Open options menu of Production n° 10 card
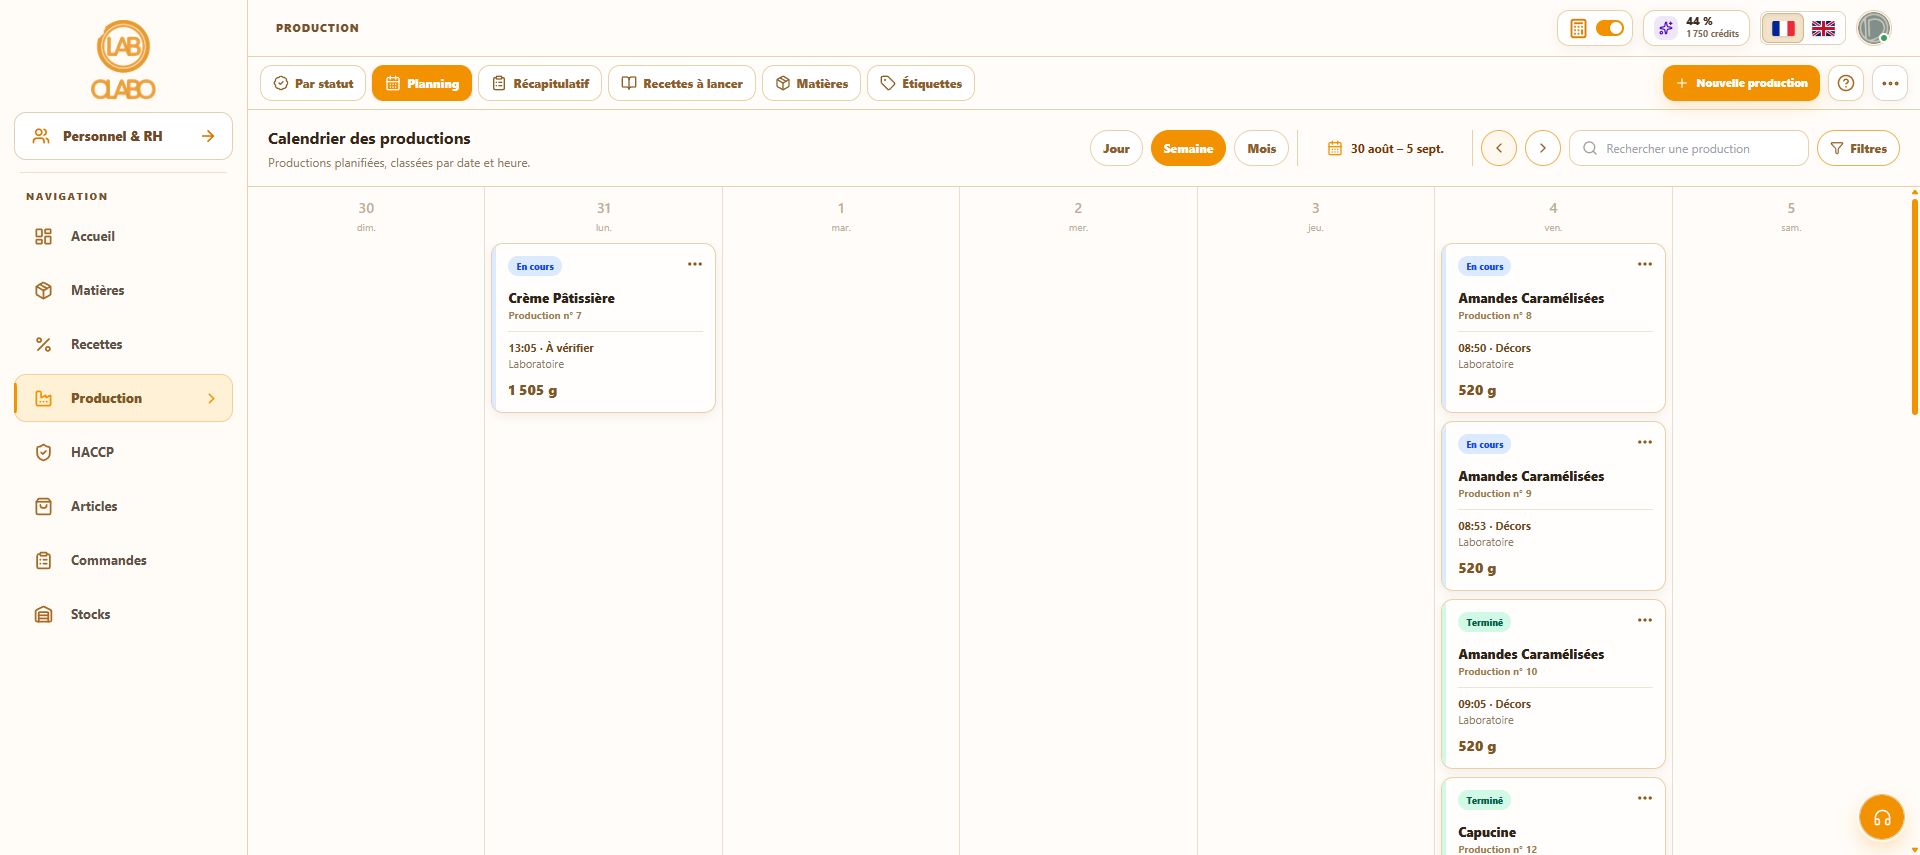1920x855 pixels. pyautogui.click(x=1645, y=620)
